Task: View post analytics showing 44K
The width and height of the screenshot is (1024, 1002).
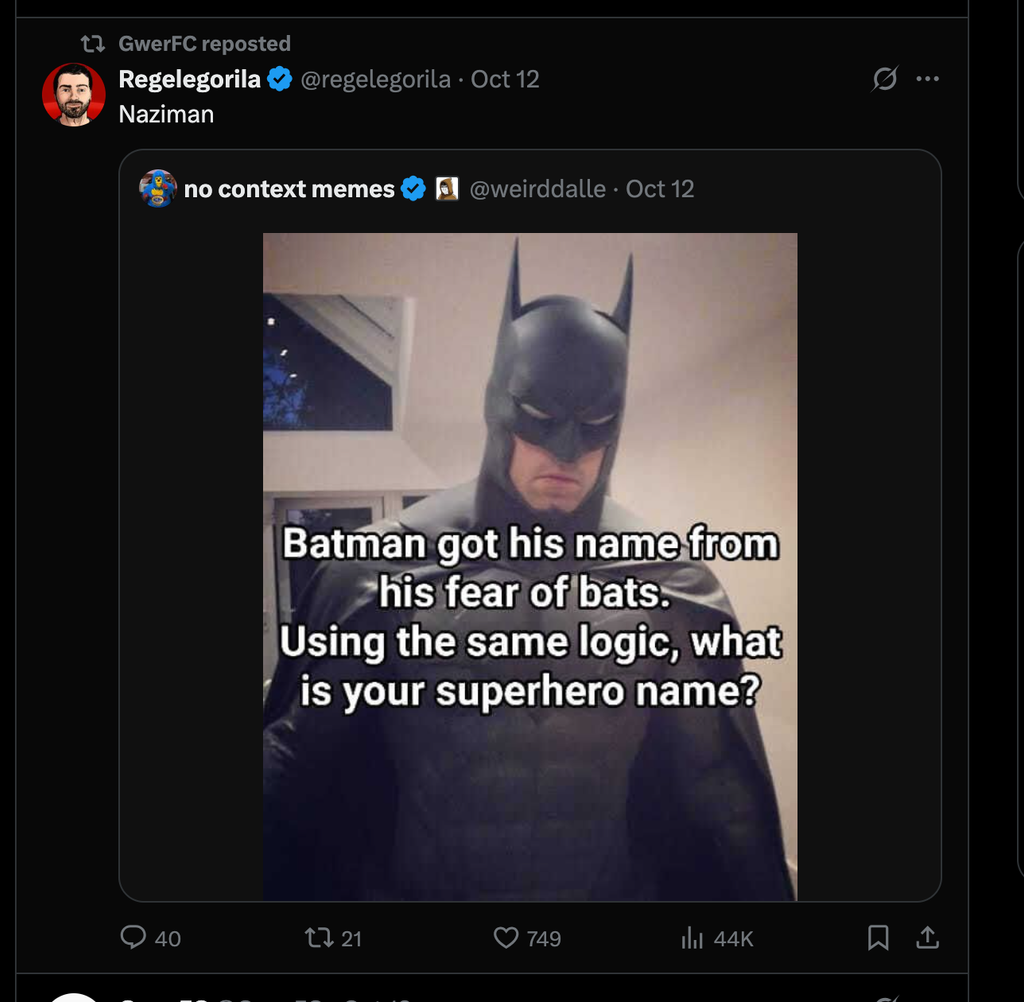Action: click(692, 937)
